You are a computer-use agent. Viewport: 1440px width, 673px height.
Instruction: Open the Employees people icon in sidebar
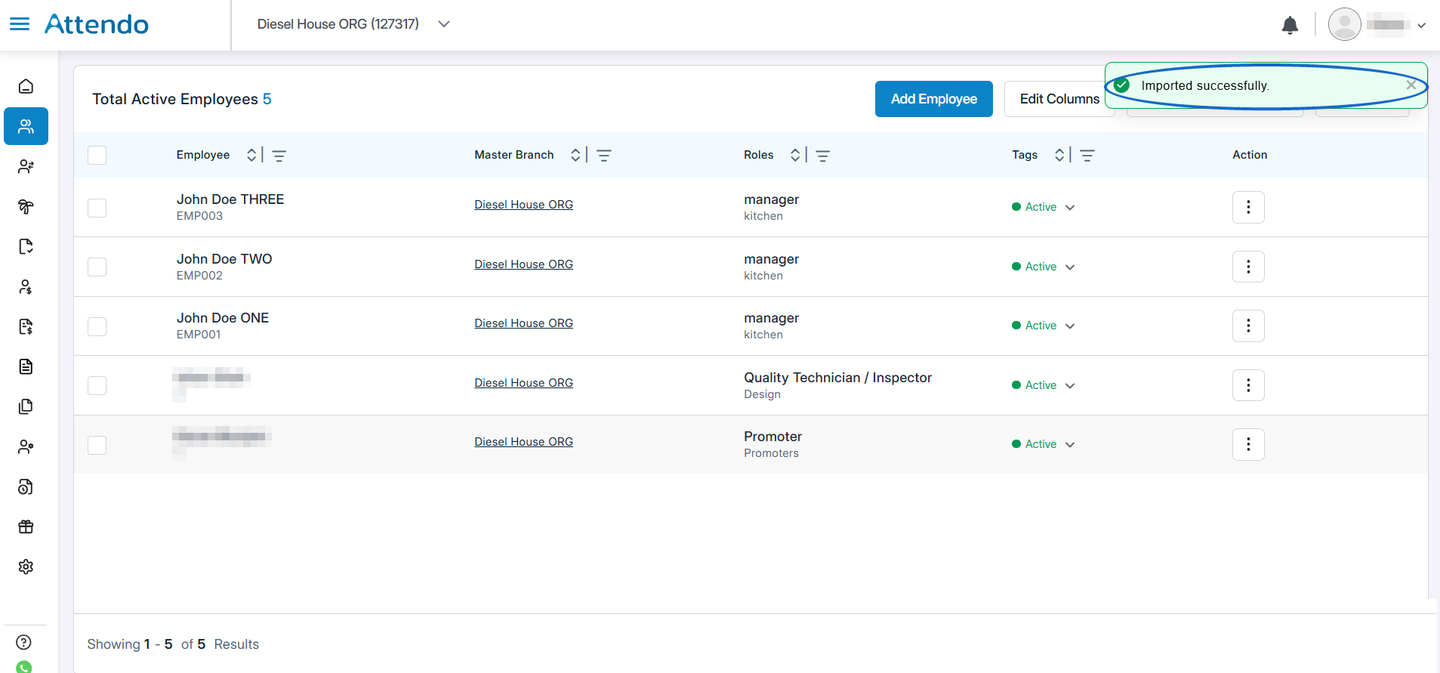click(26, 126)
